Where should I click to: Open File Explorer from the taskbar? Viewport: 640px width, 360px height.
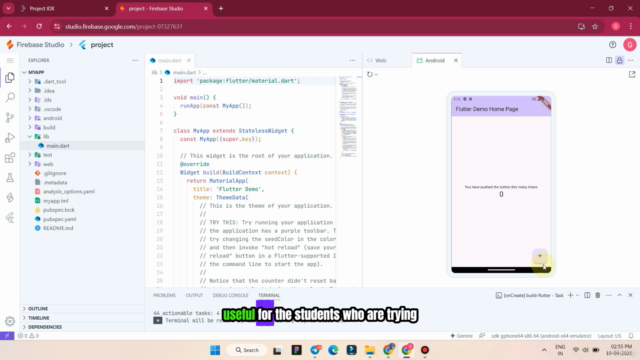click(370, 350)
